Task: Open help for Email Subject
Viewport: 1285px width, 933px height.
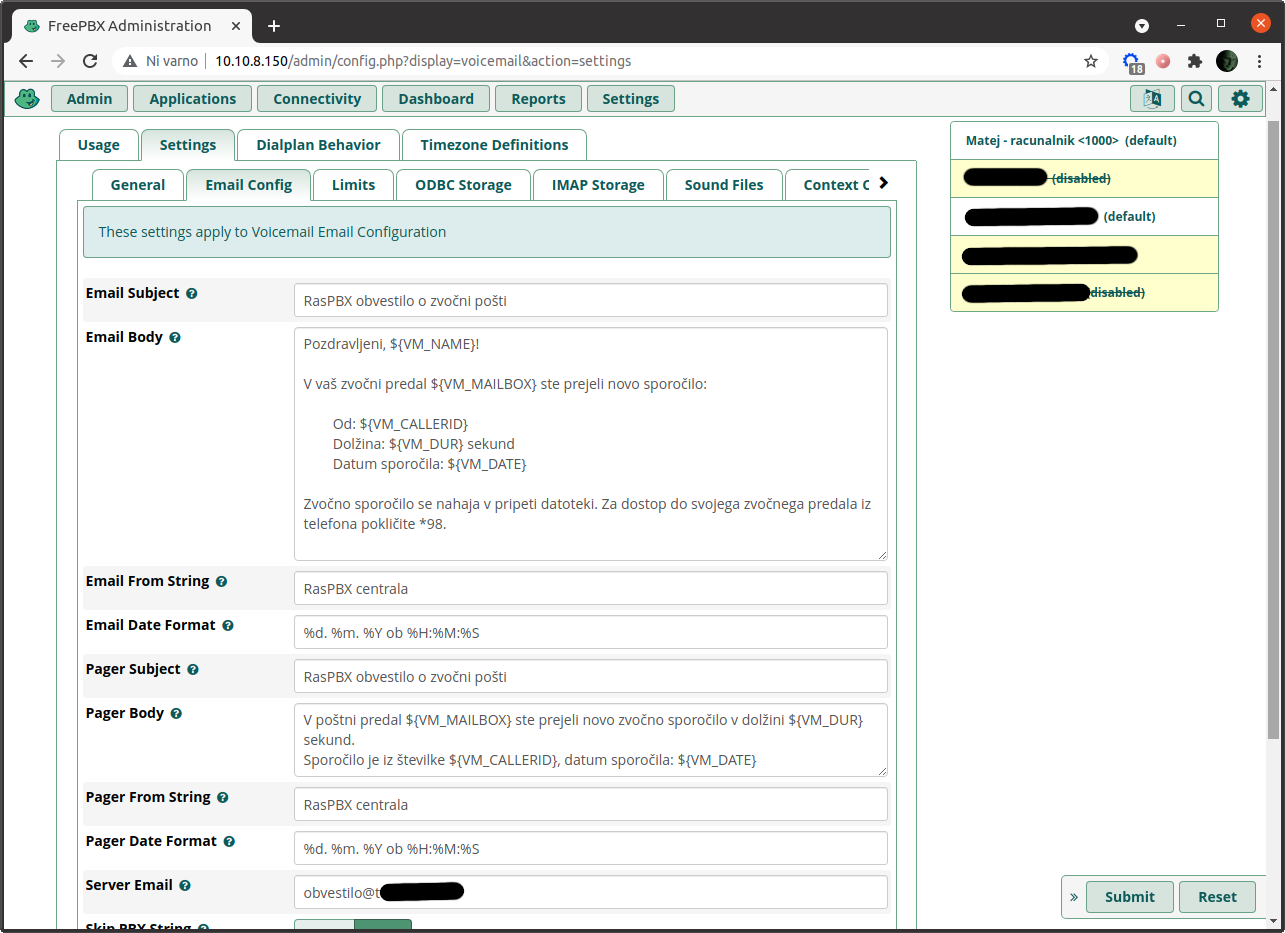Action: click(191, 293)
